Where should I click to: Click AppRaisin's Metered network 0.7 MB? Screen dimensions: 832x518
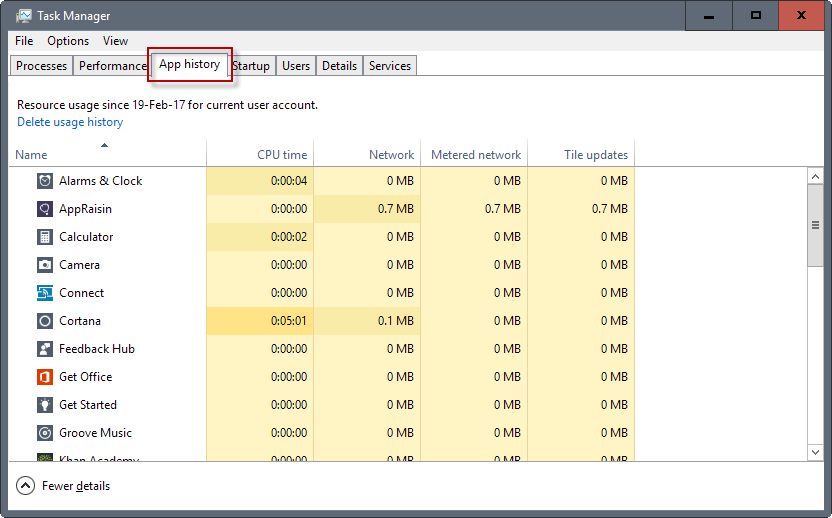click(502, 209)
